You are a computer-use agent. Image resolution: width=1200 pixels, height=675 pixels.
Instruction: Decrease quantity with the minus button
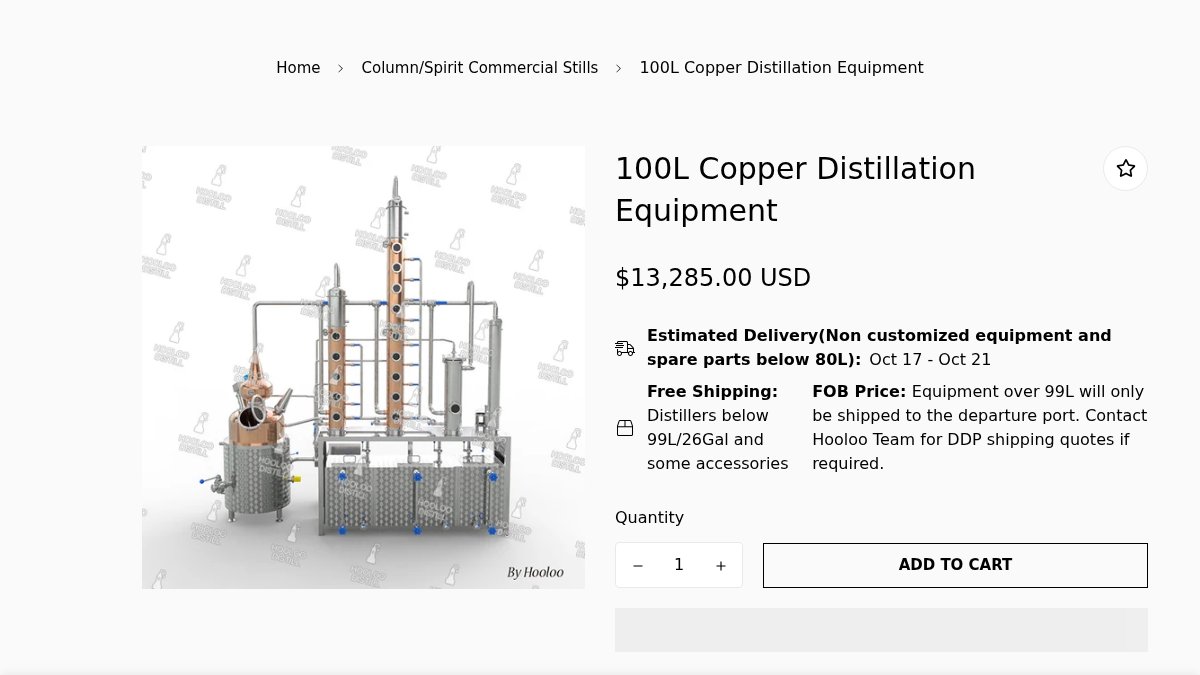tap(637, 566)
